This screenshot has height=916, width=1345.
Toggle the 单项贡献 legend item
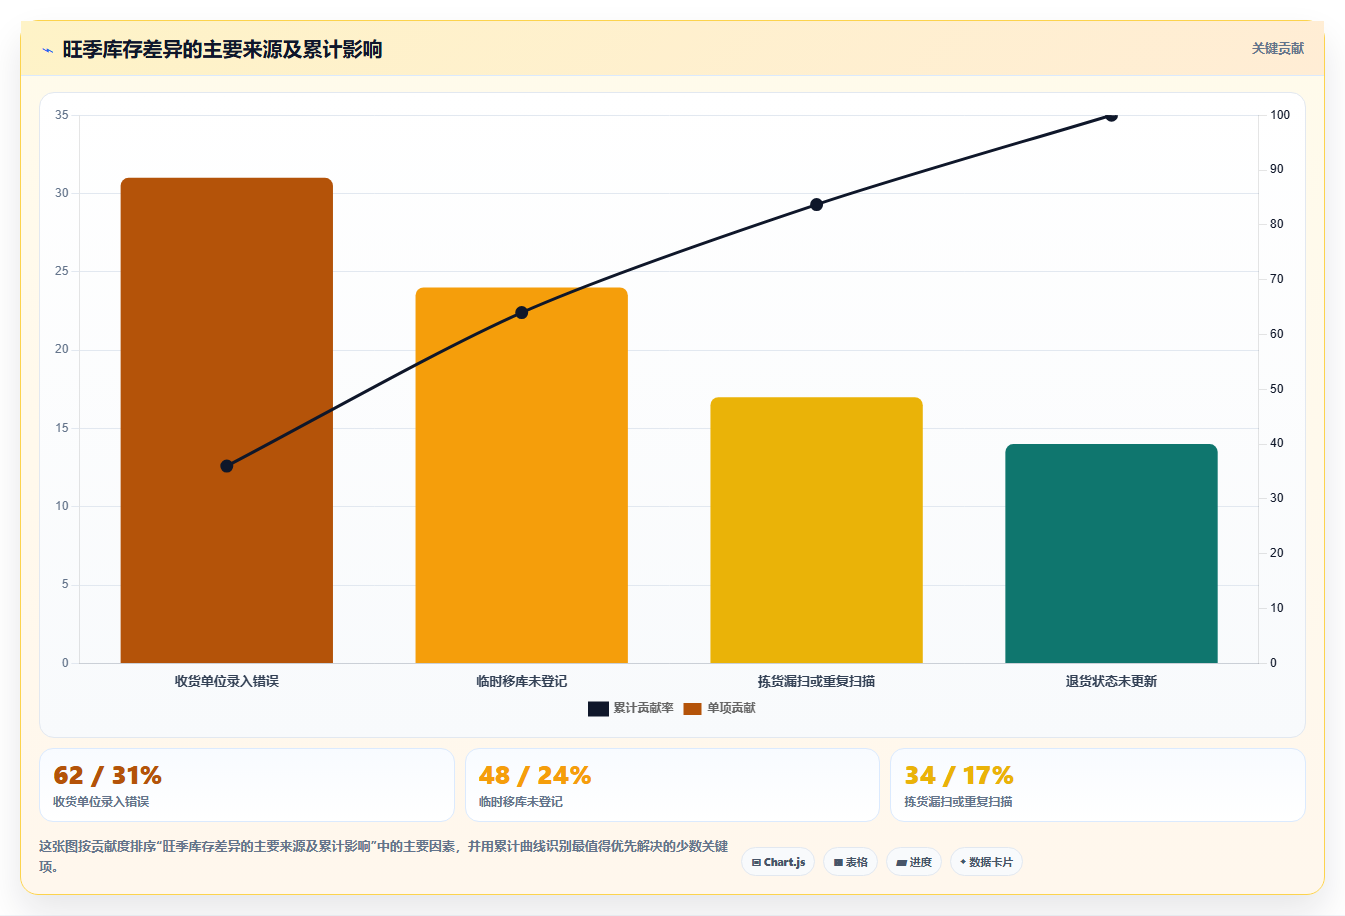[x=720, y=708]
